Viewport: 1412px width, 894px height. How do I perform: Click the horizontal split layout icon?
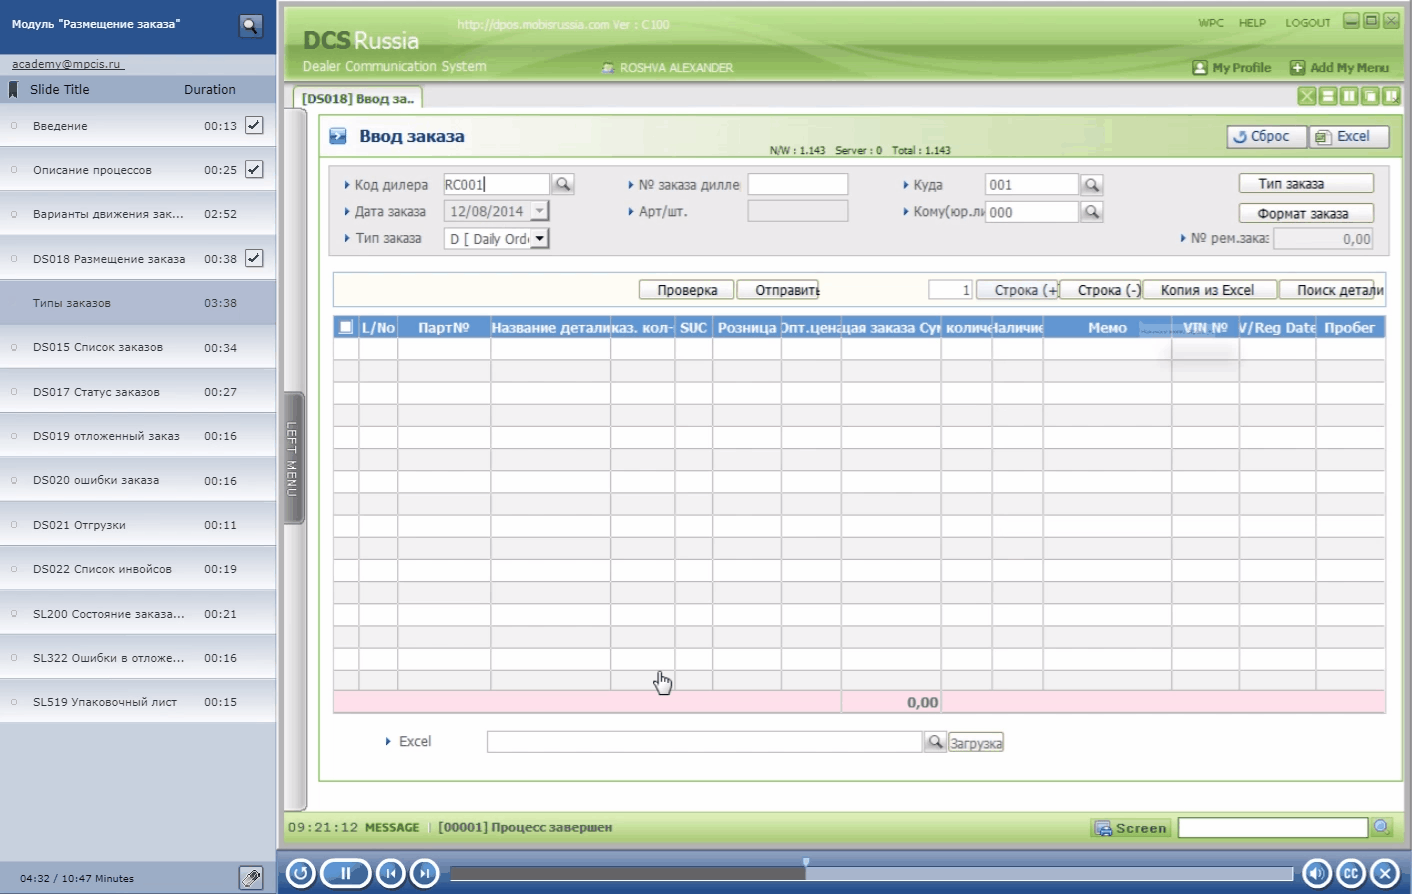1328,96
